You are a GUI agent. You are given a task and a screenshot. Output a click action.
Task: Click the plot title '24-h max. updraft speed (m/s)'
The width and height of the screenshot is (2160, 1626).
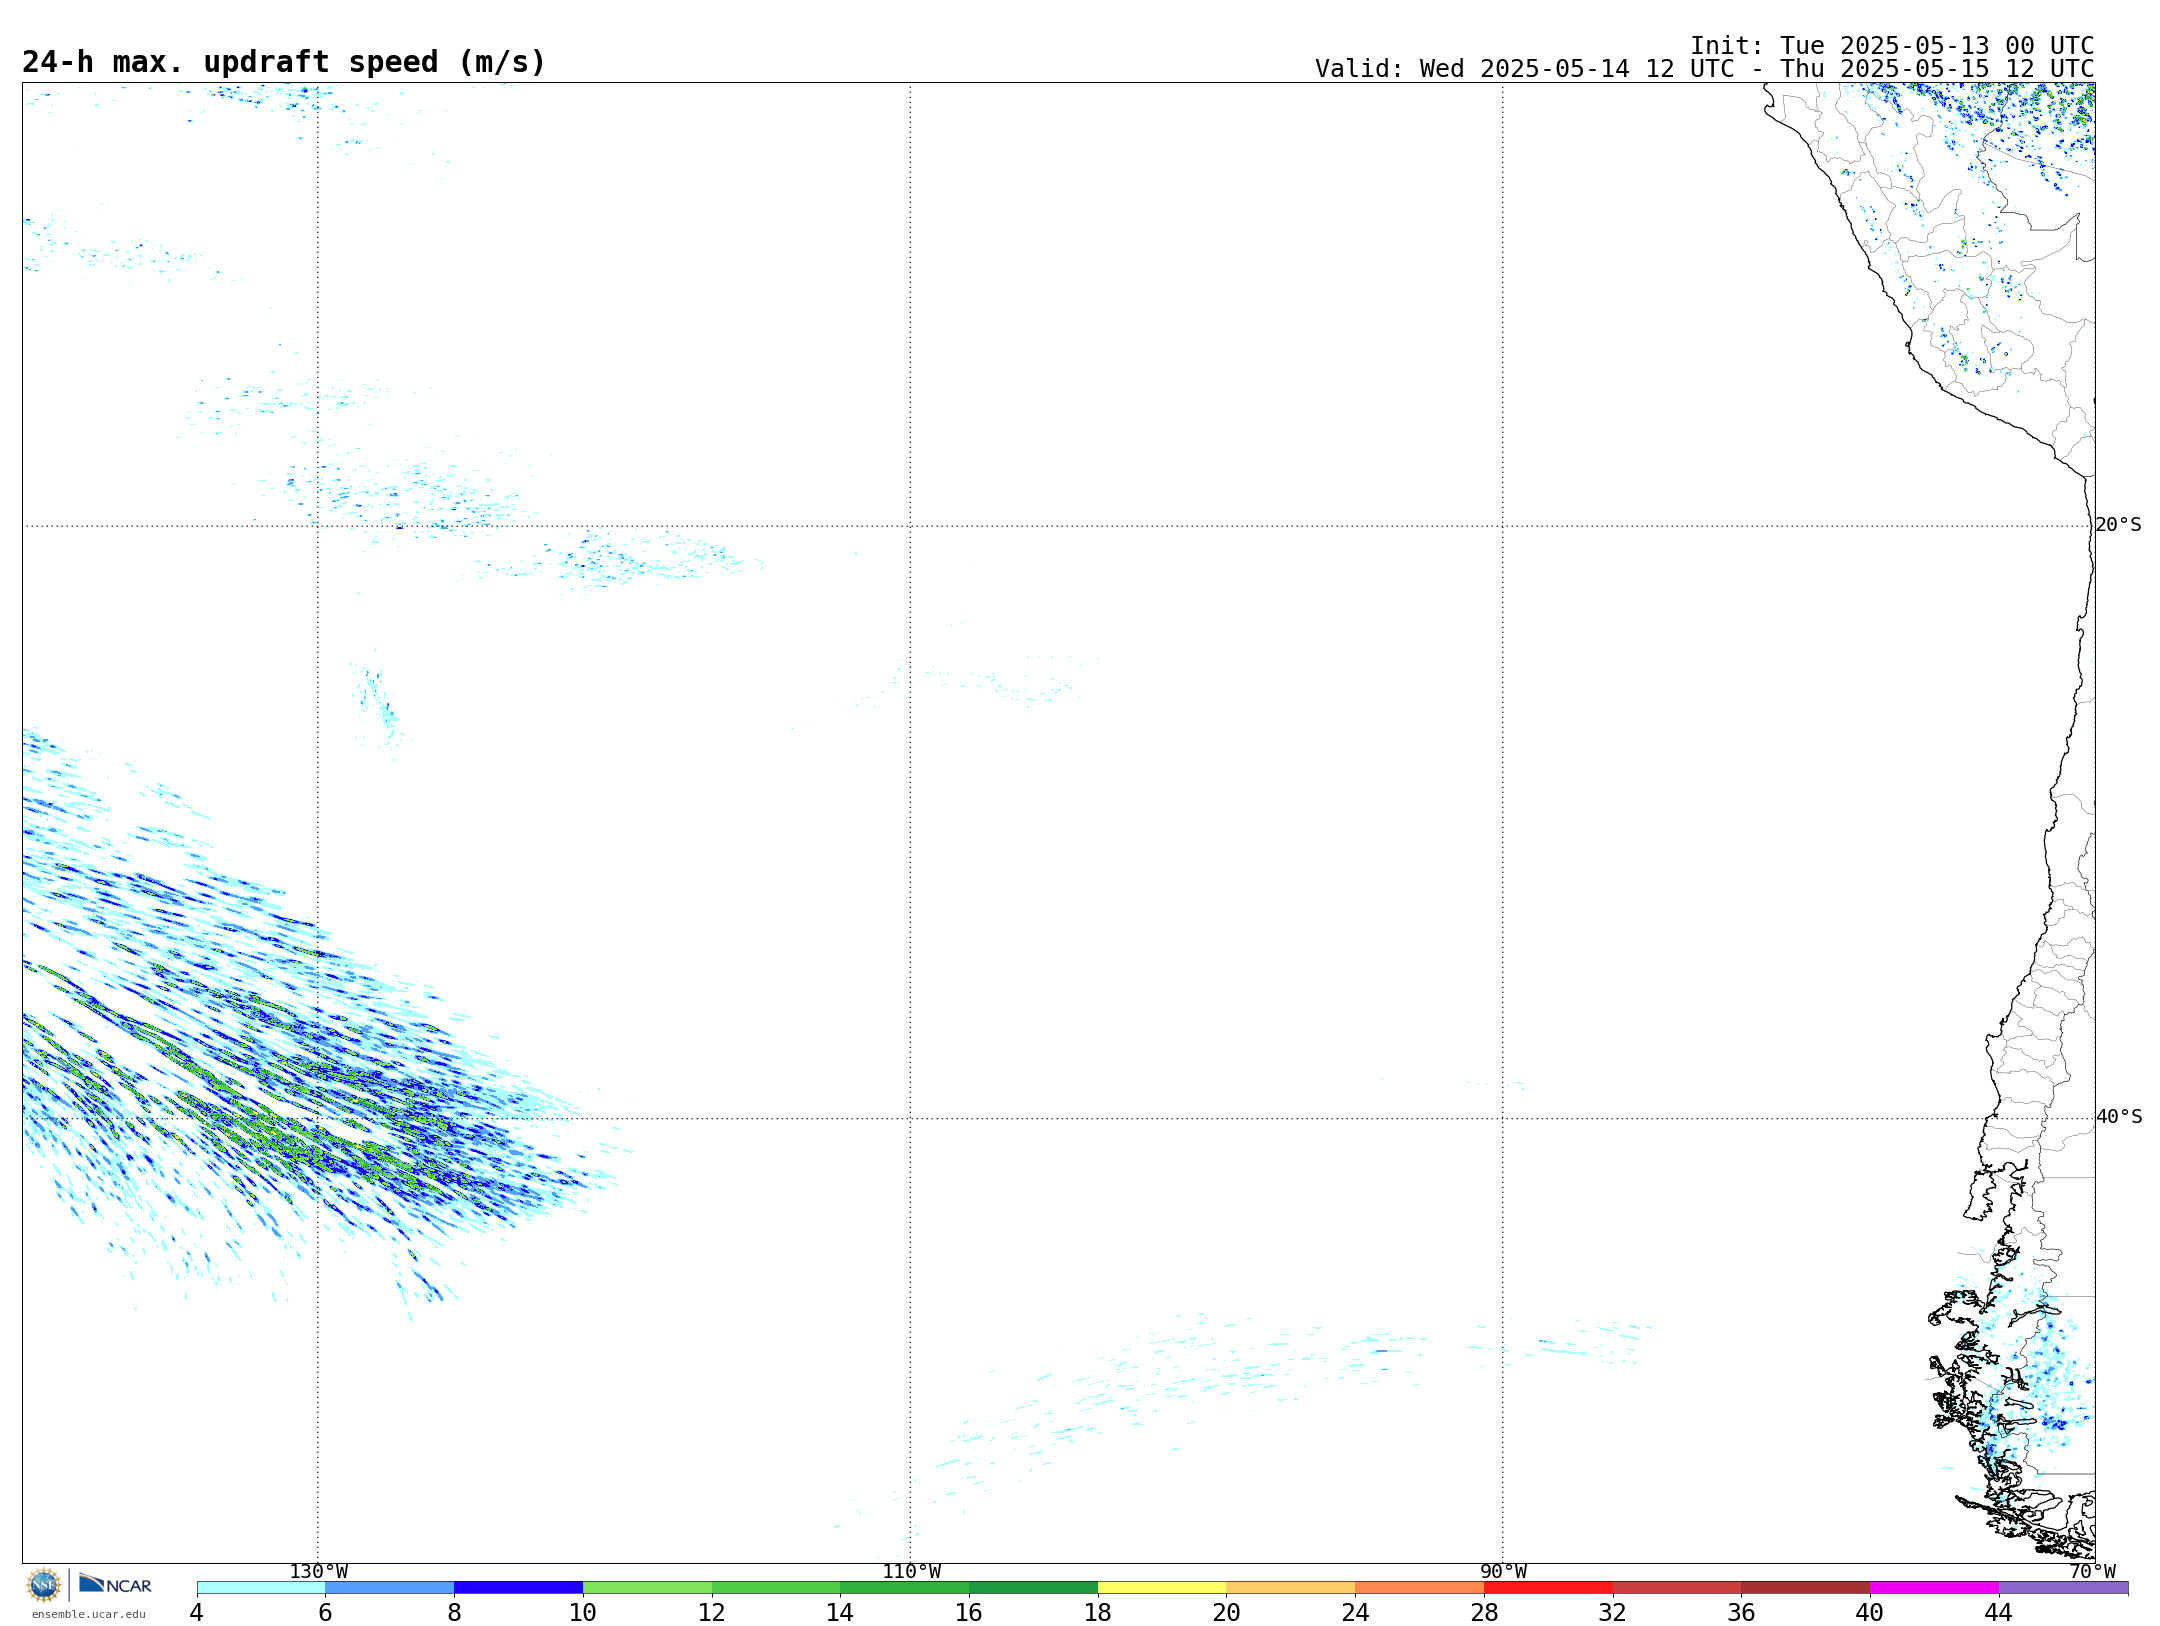284,62
